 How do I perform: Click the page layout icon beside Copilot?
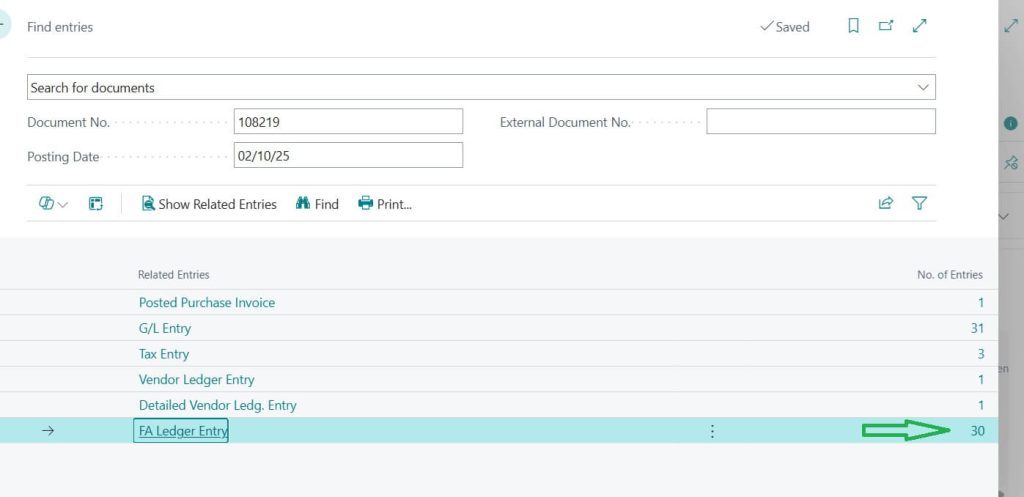(x=96, y=204)
